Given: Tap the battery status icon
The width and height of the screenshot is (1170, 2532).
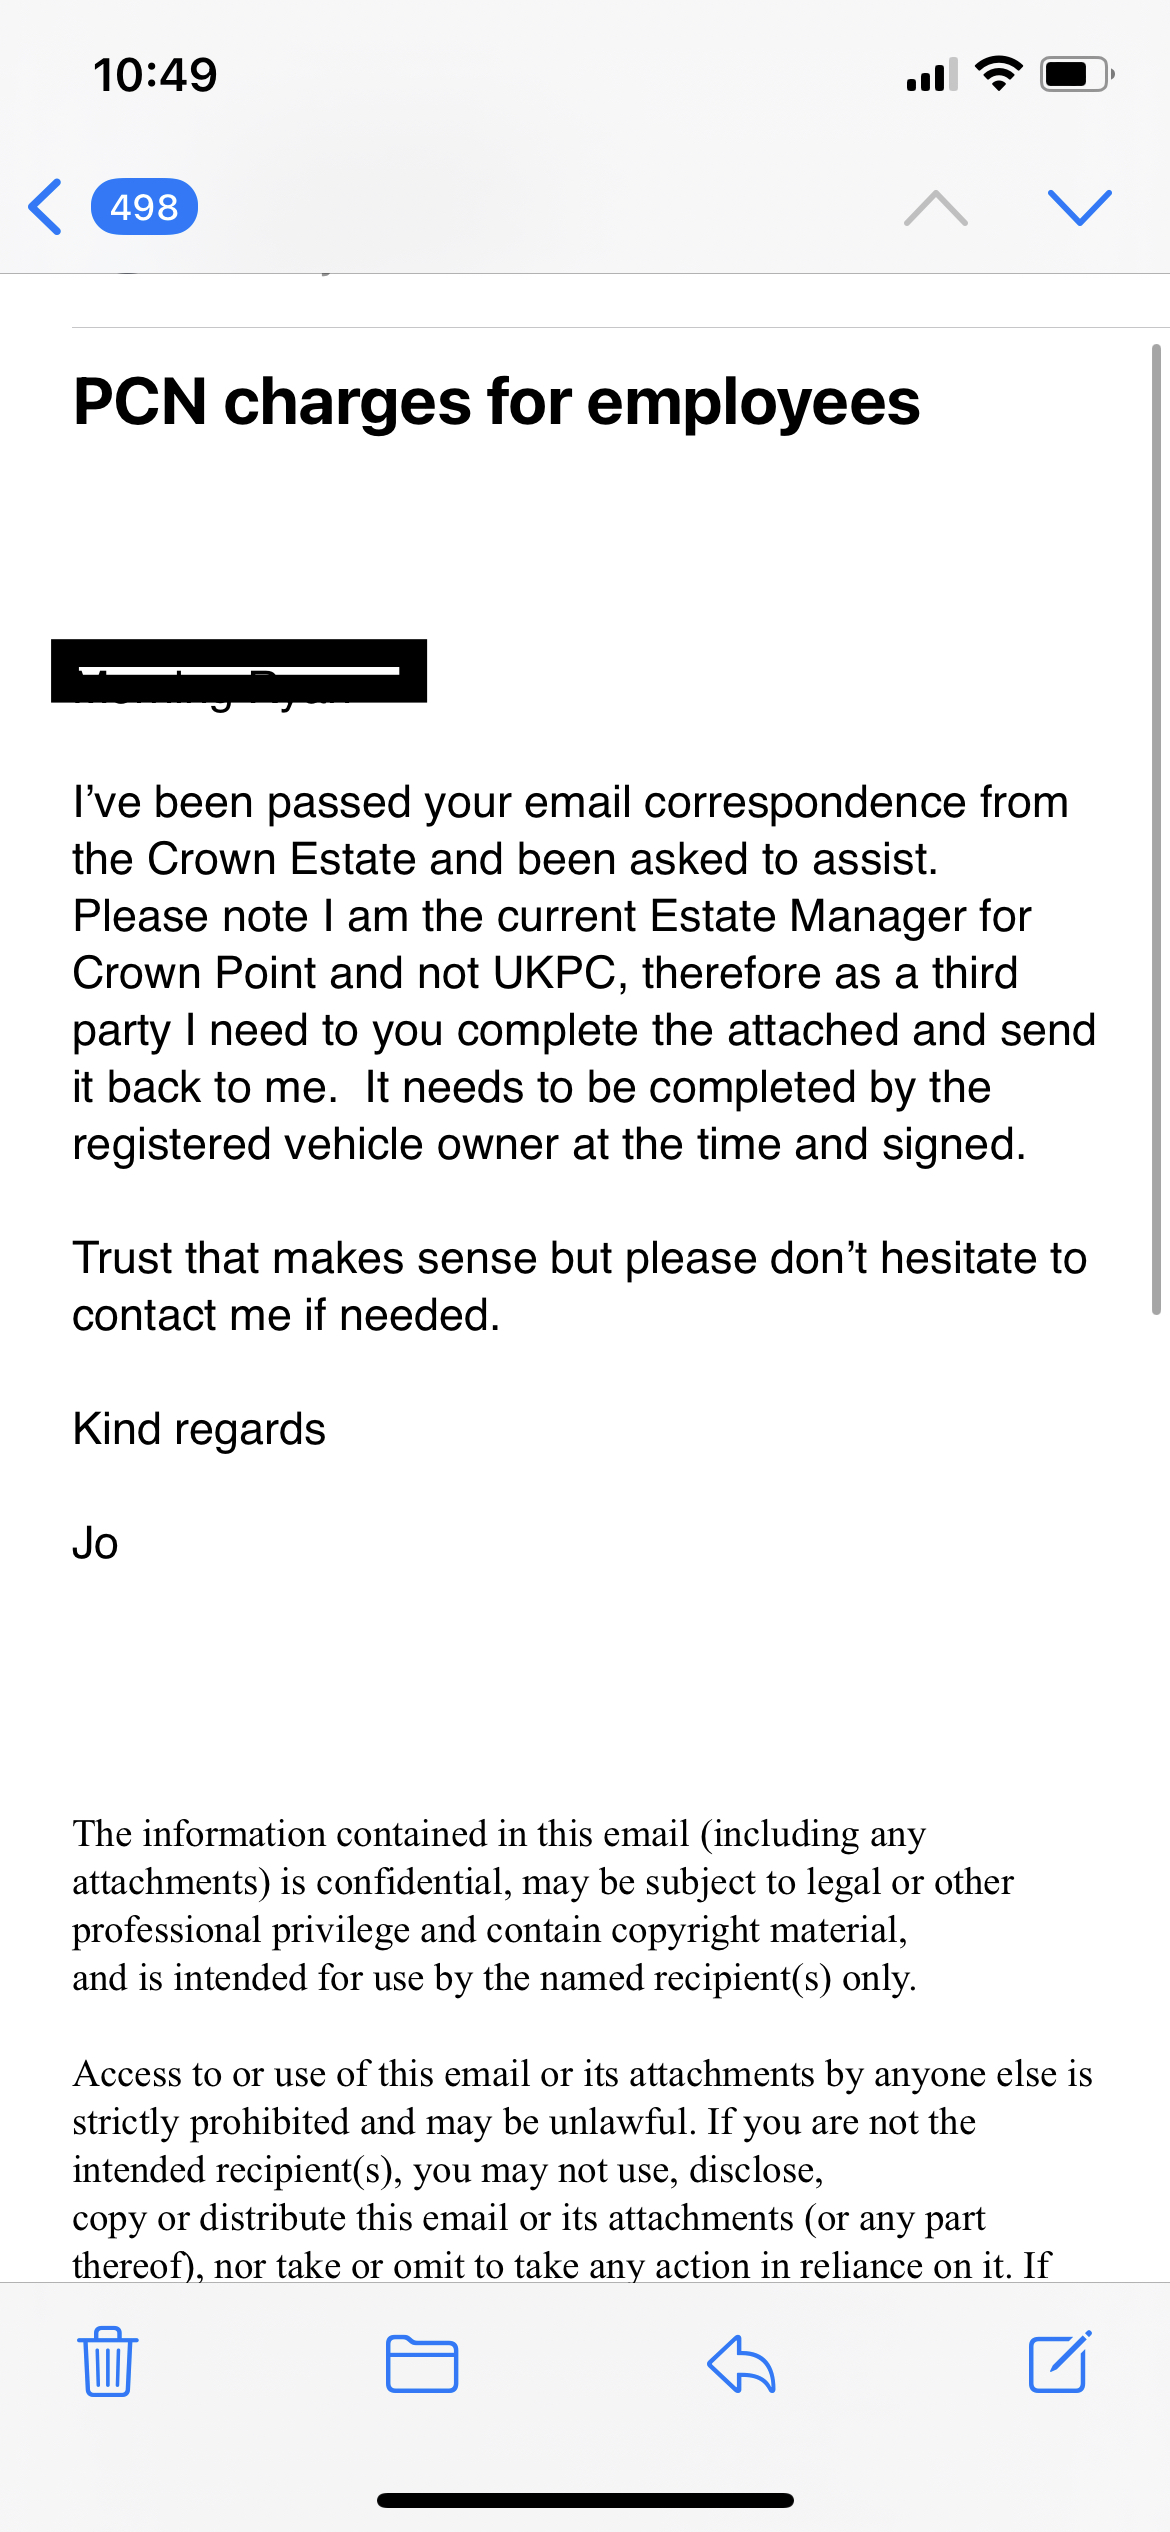Looking at the screenshot, I should point(1077,74).
